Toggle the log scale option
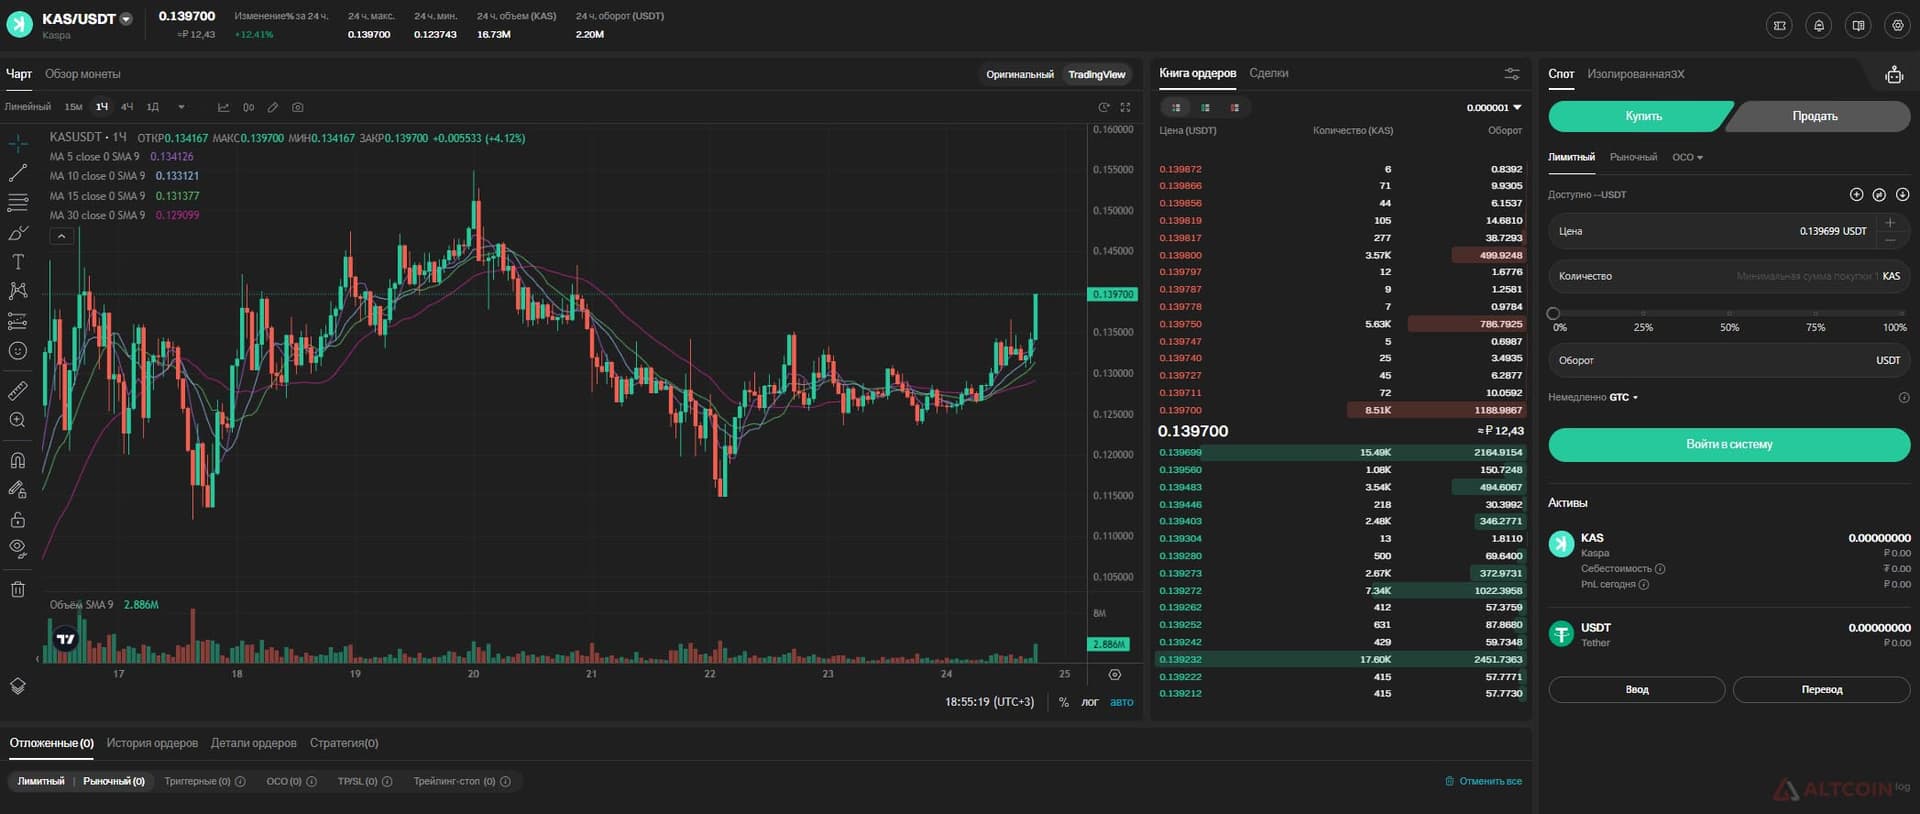 pos(1090,702)
